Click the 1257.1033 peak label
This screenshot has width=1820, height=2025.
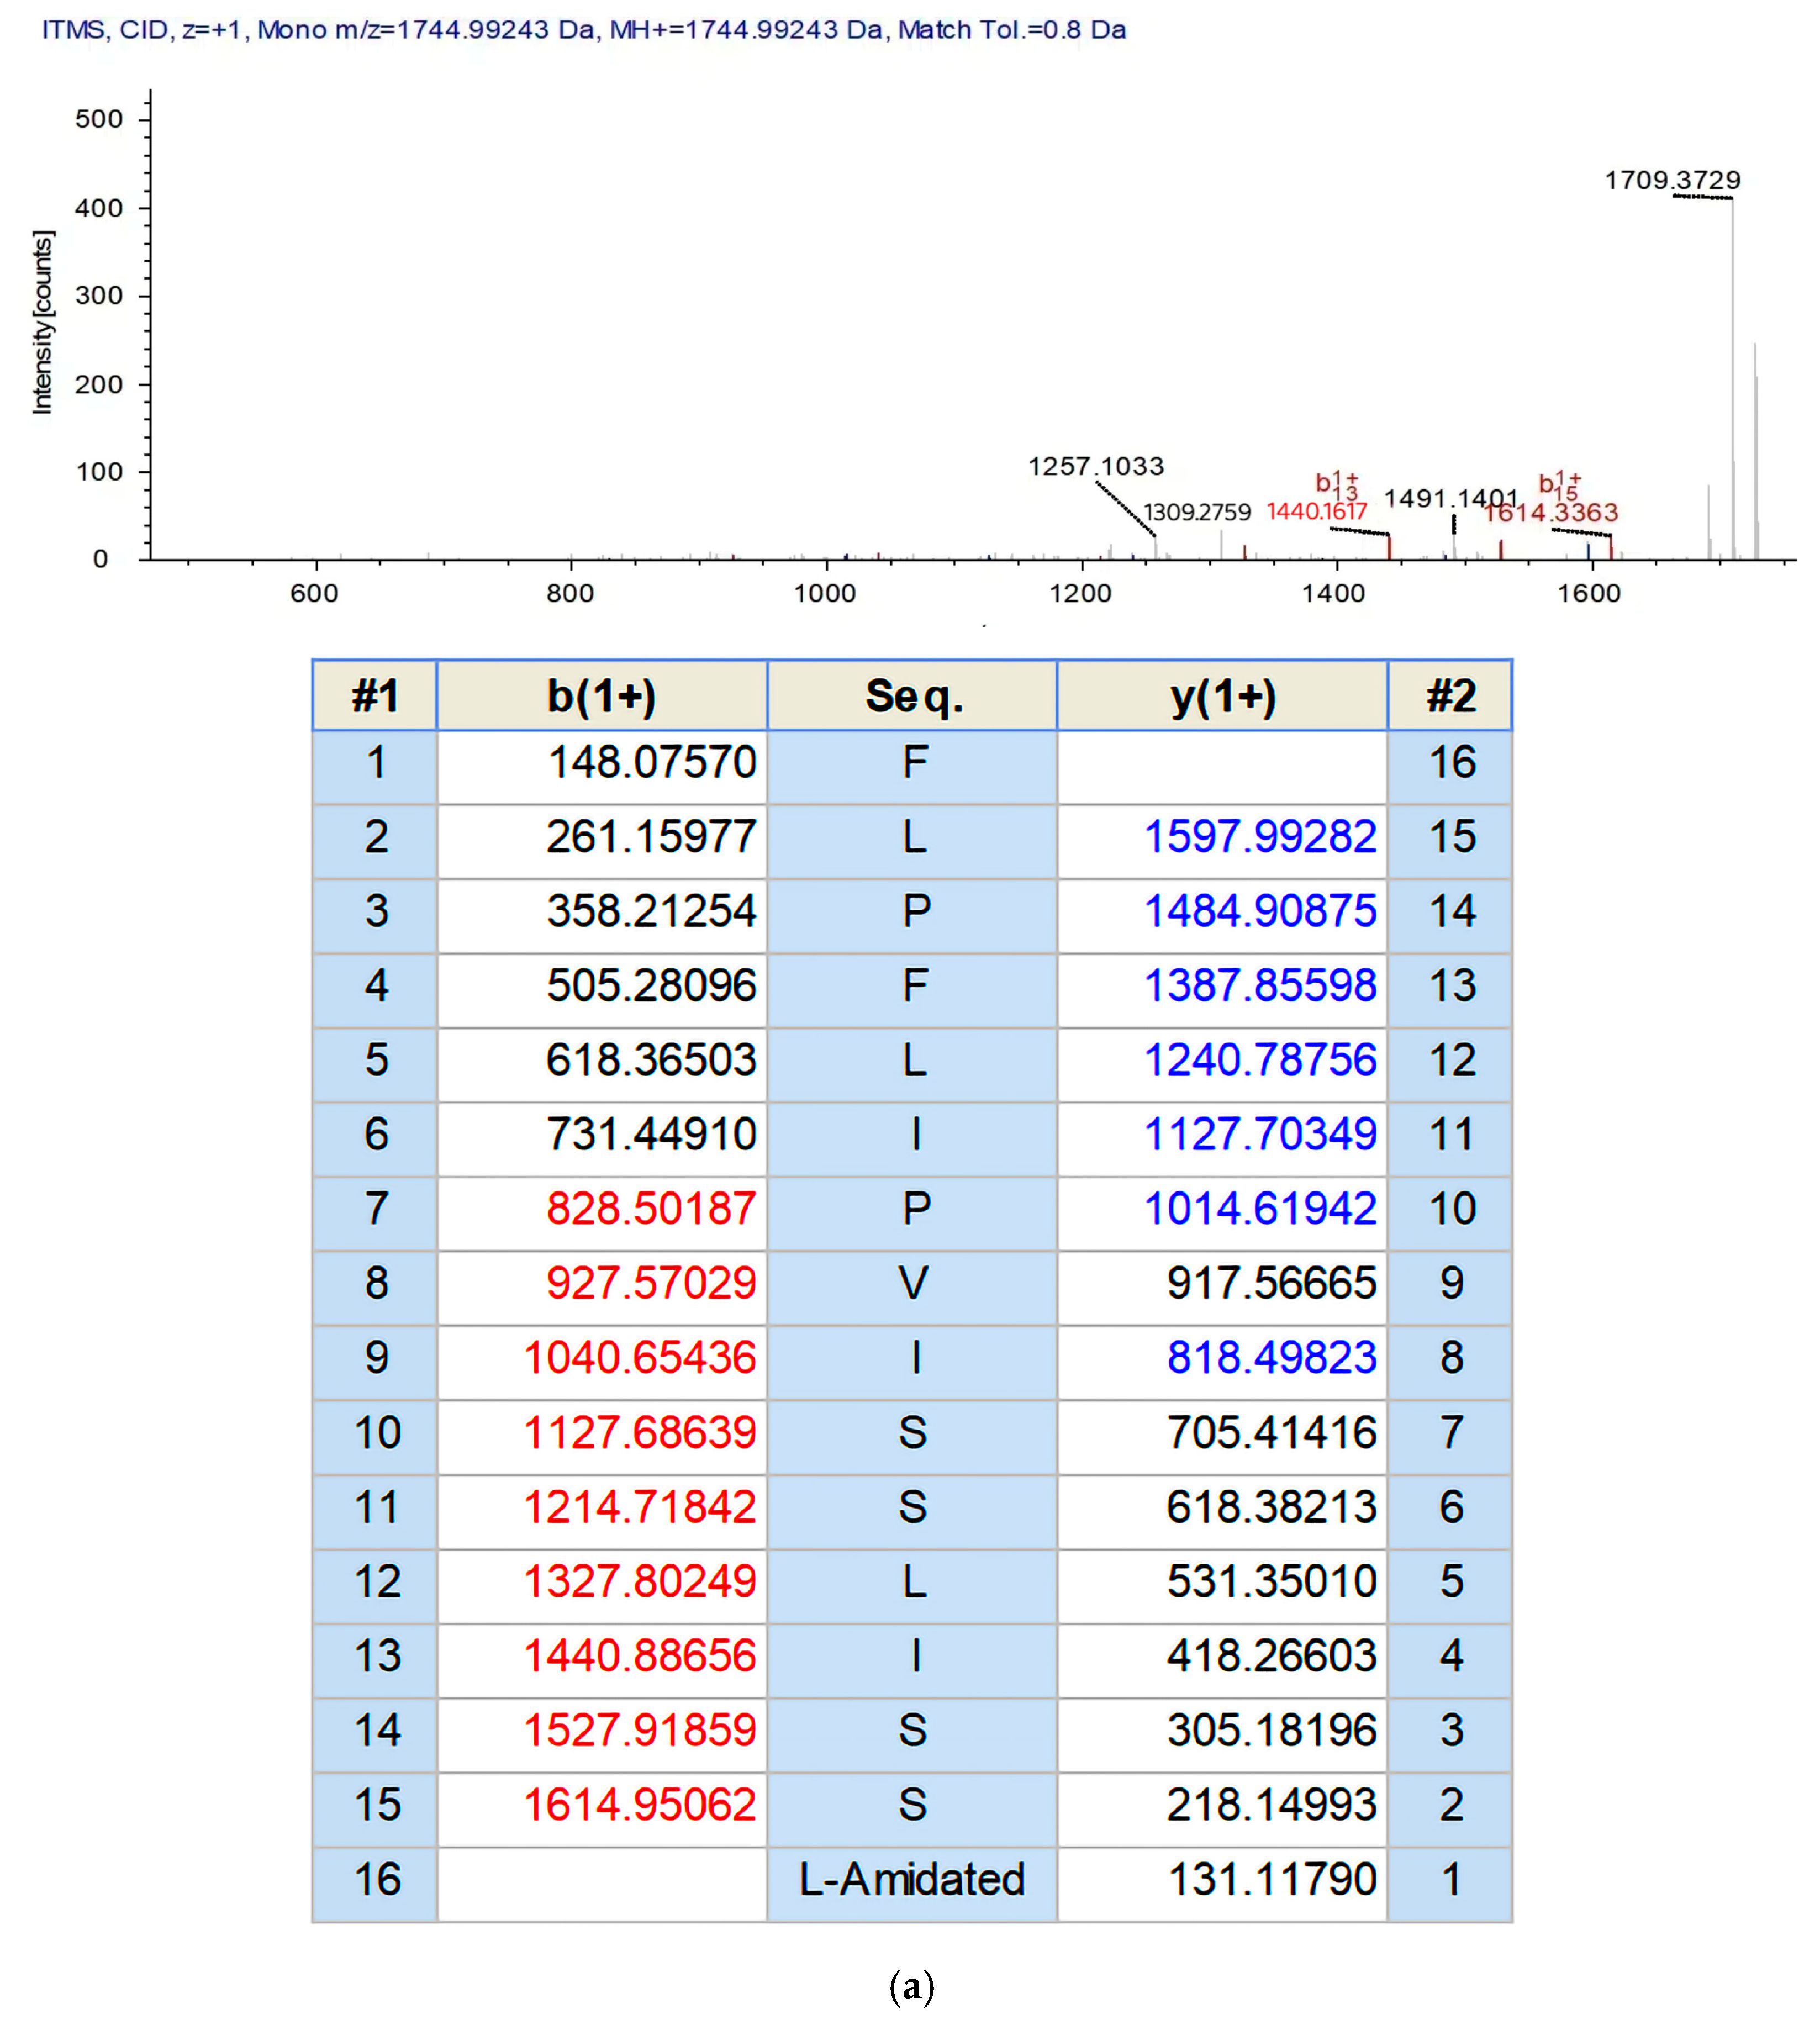[1096, 466]
